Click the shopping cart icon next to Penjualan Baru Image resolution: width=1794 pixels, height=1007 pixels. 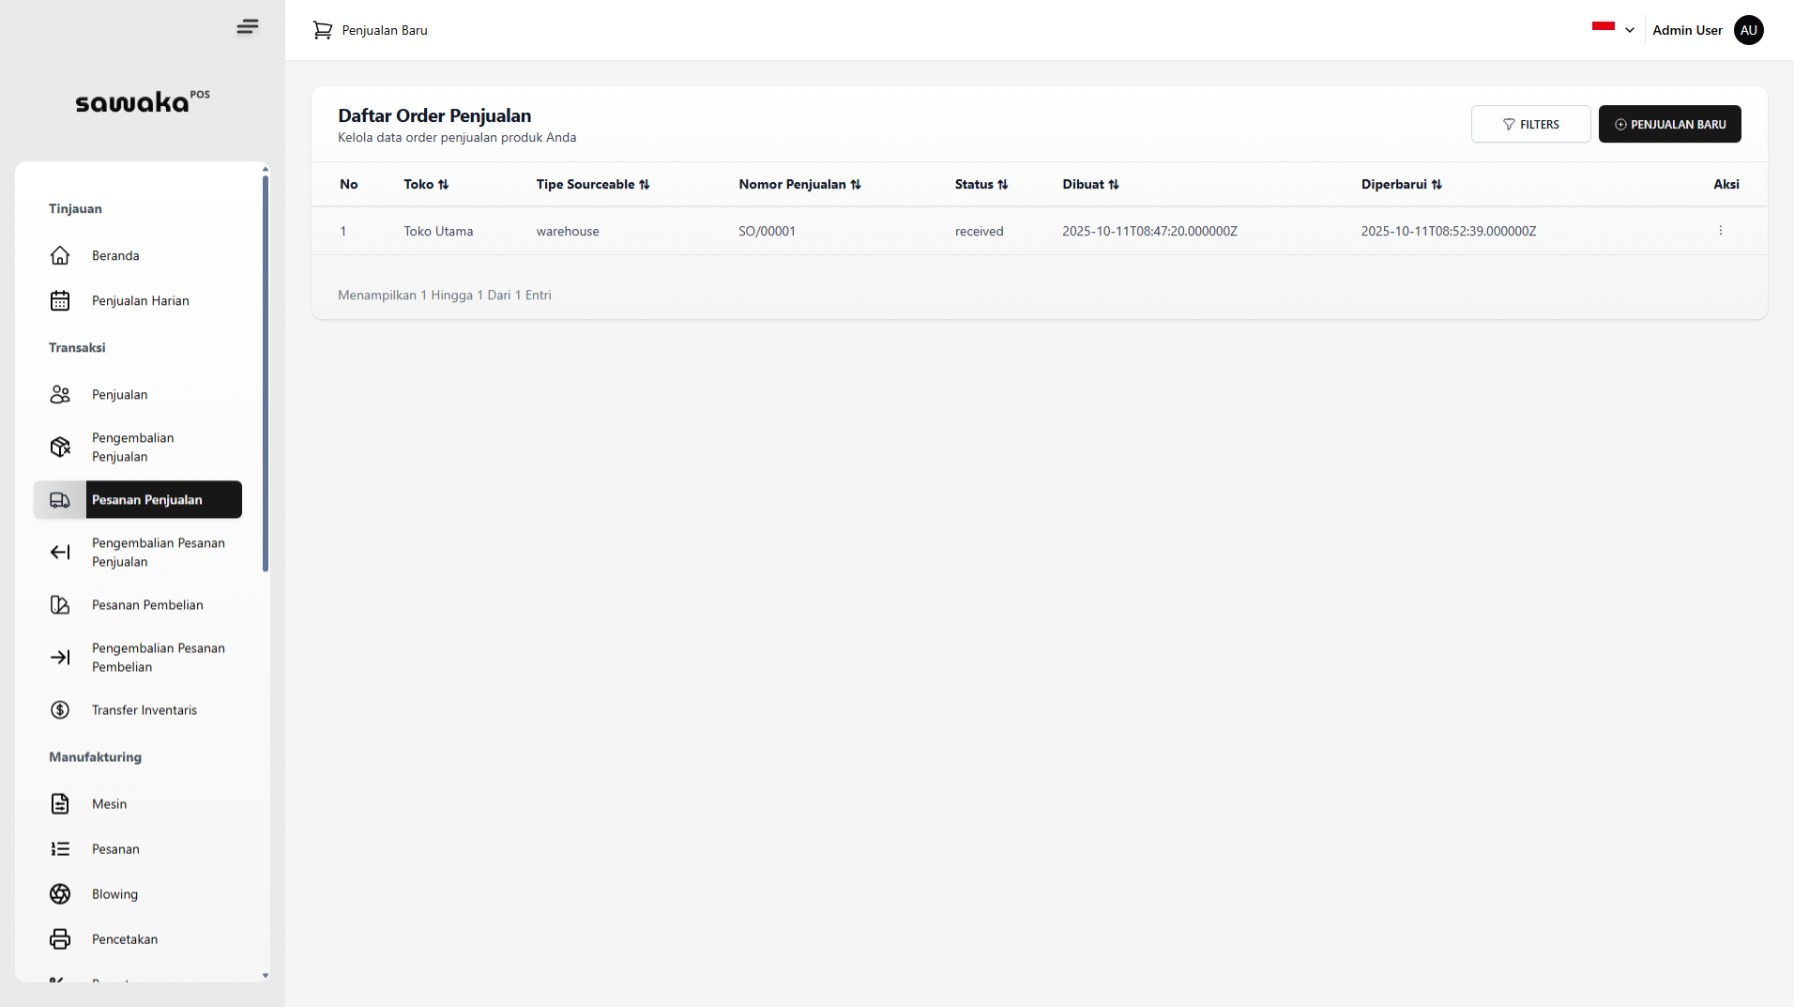(322, 30)
